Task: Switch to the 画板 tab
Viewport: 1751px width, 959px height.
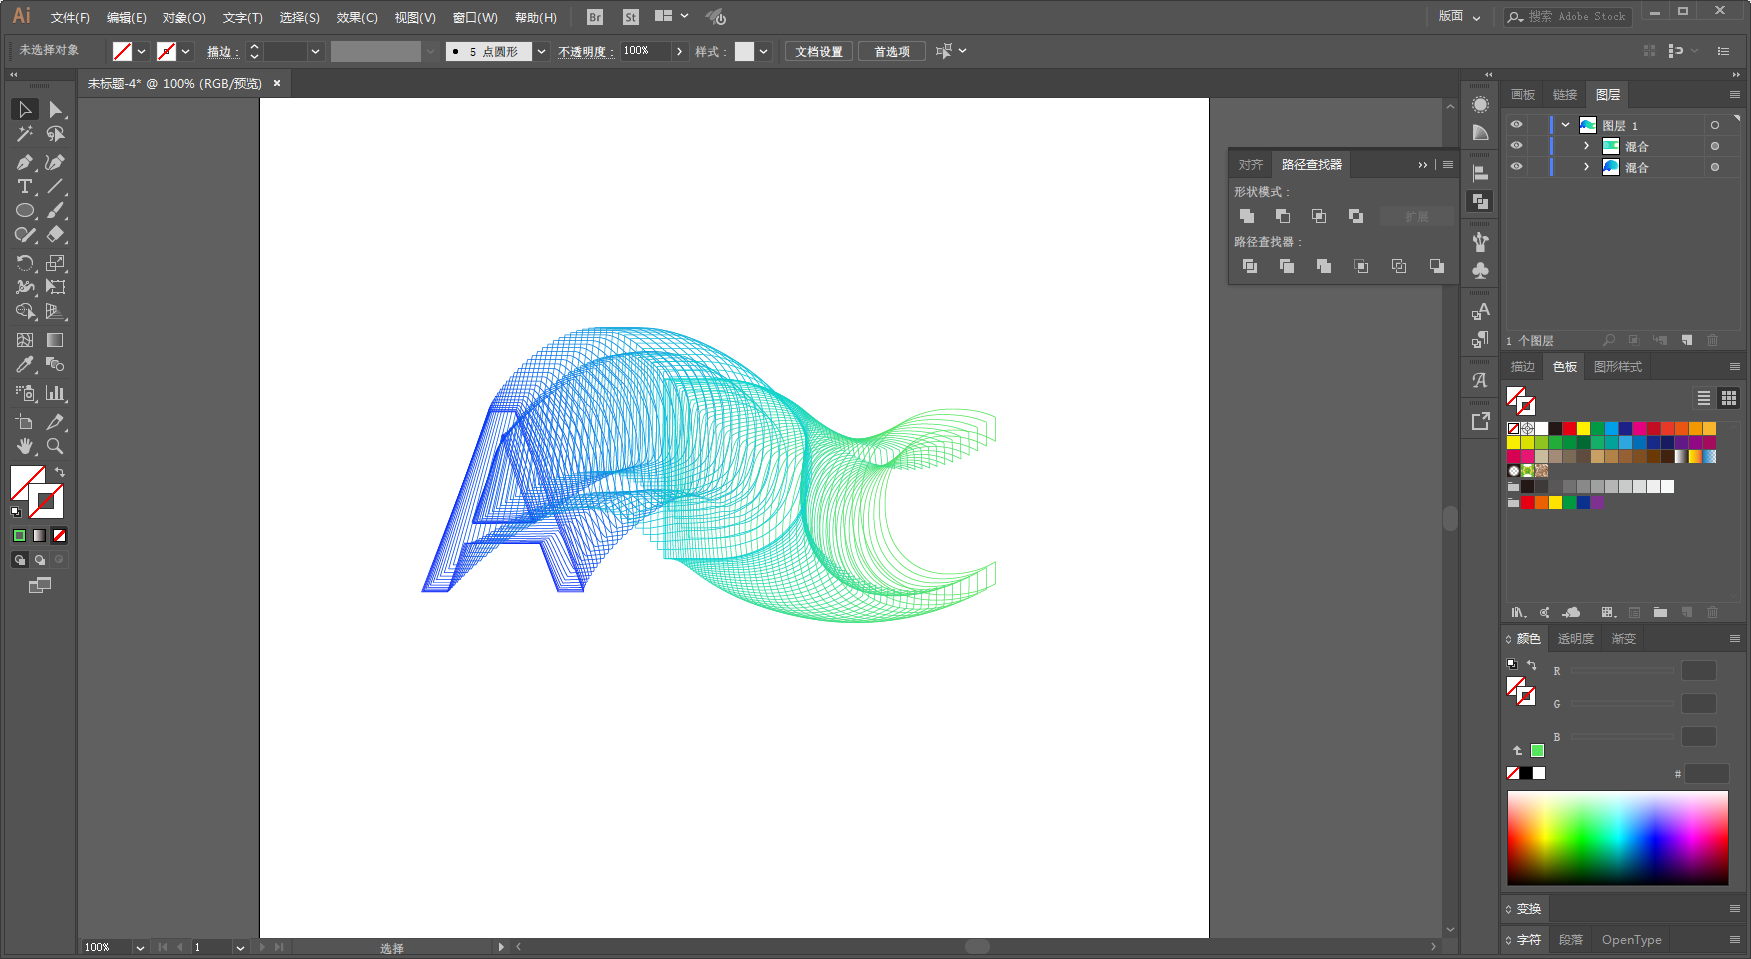Action: [1523, 95]
